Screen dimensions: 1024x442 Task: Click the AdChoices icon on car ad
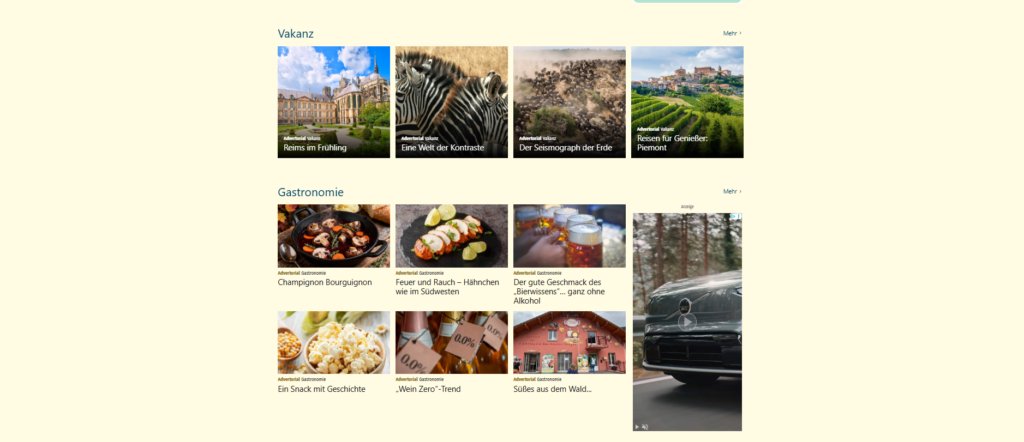click(x=736, y=216)
